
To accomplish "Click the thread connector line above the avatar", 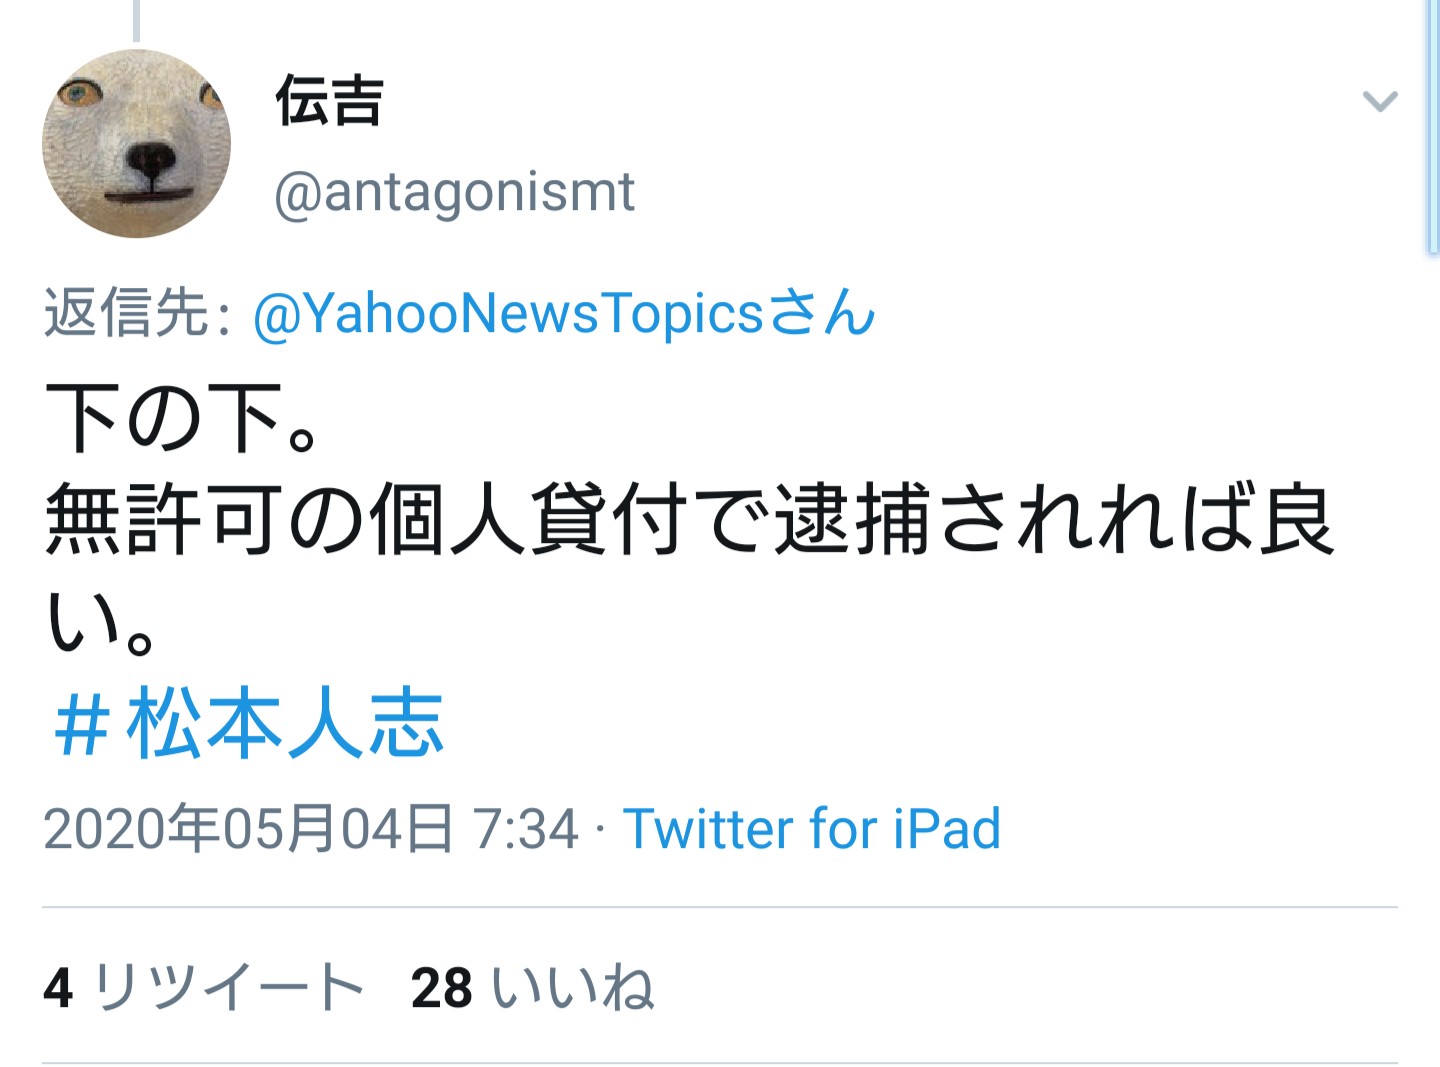I will point(136,21).
